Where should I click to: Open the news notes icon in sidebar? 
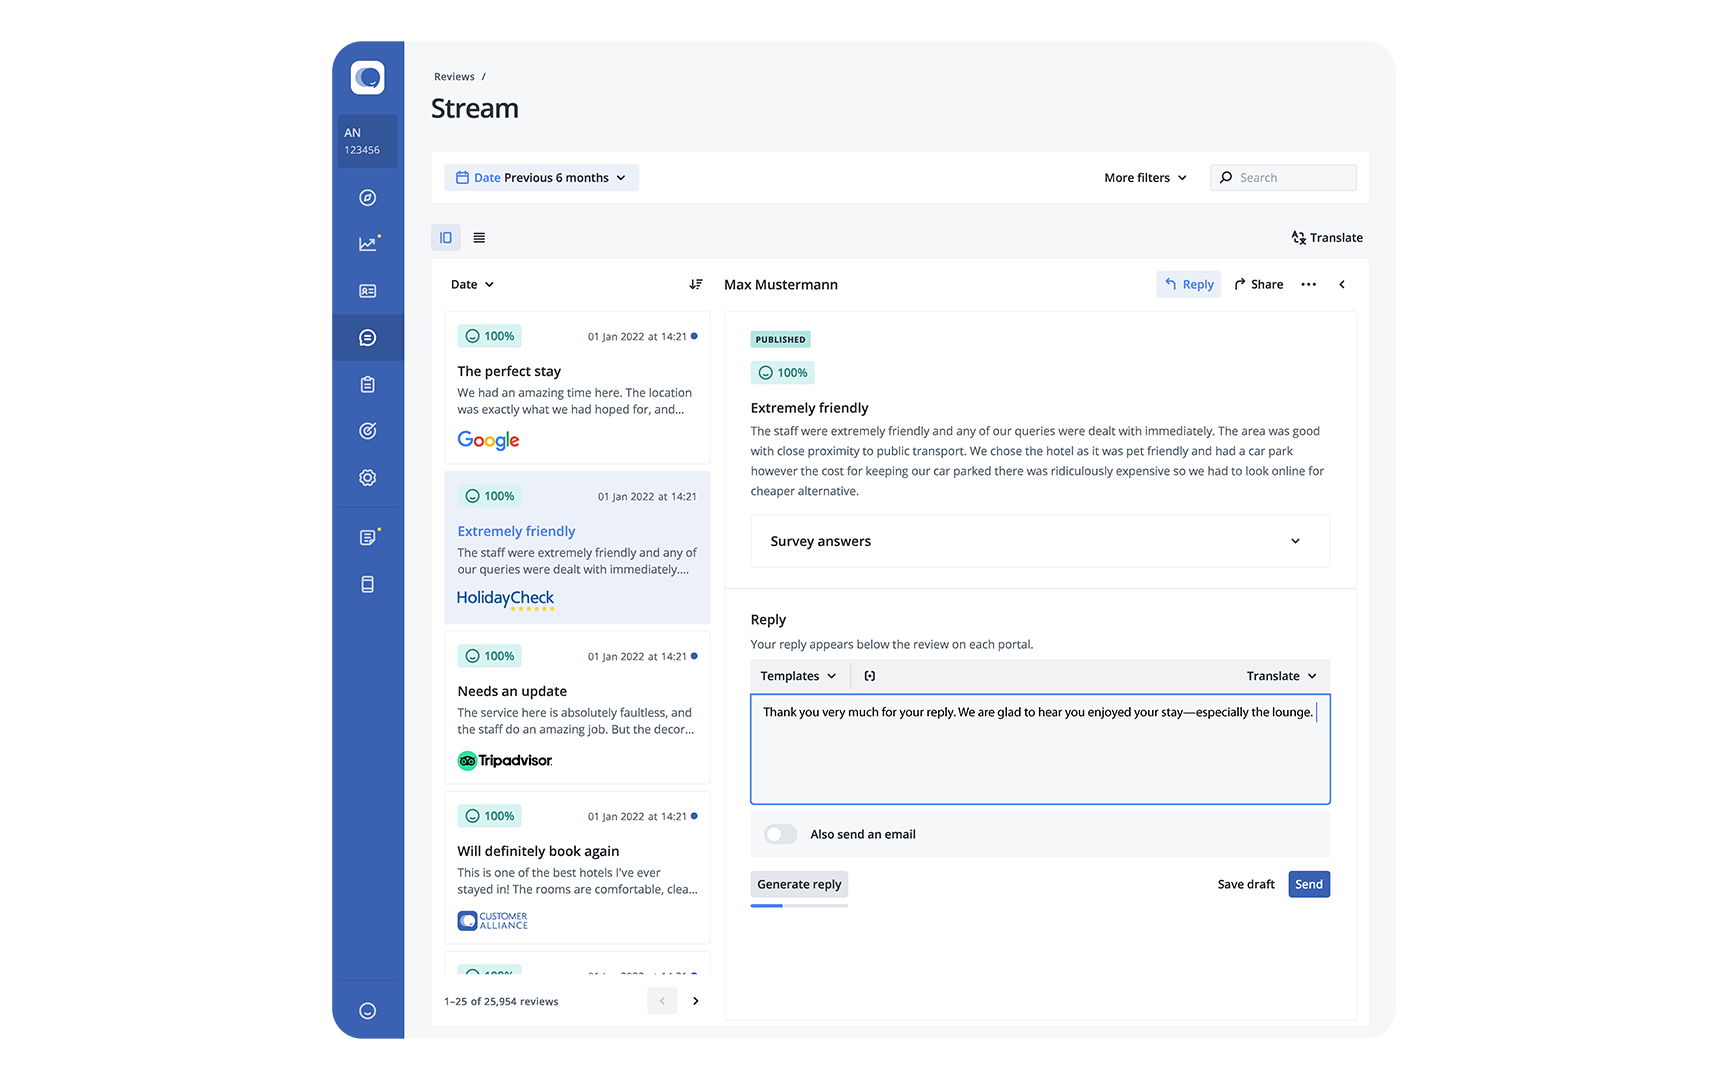pyautogui.click(x=368, y=537)
